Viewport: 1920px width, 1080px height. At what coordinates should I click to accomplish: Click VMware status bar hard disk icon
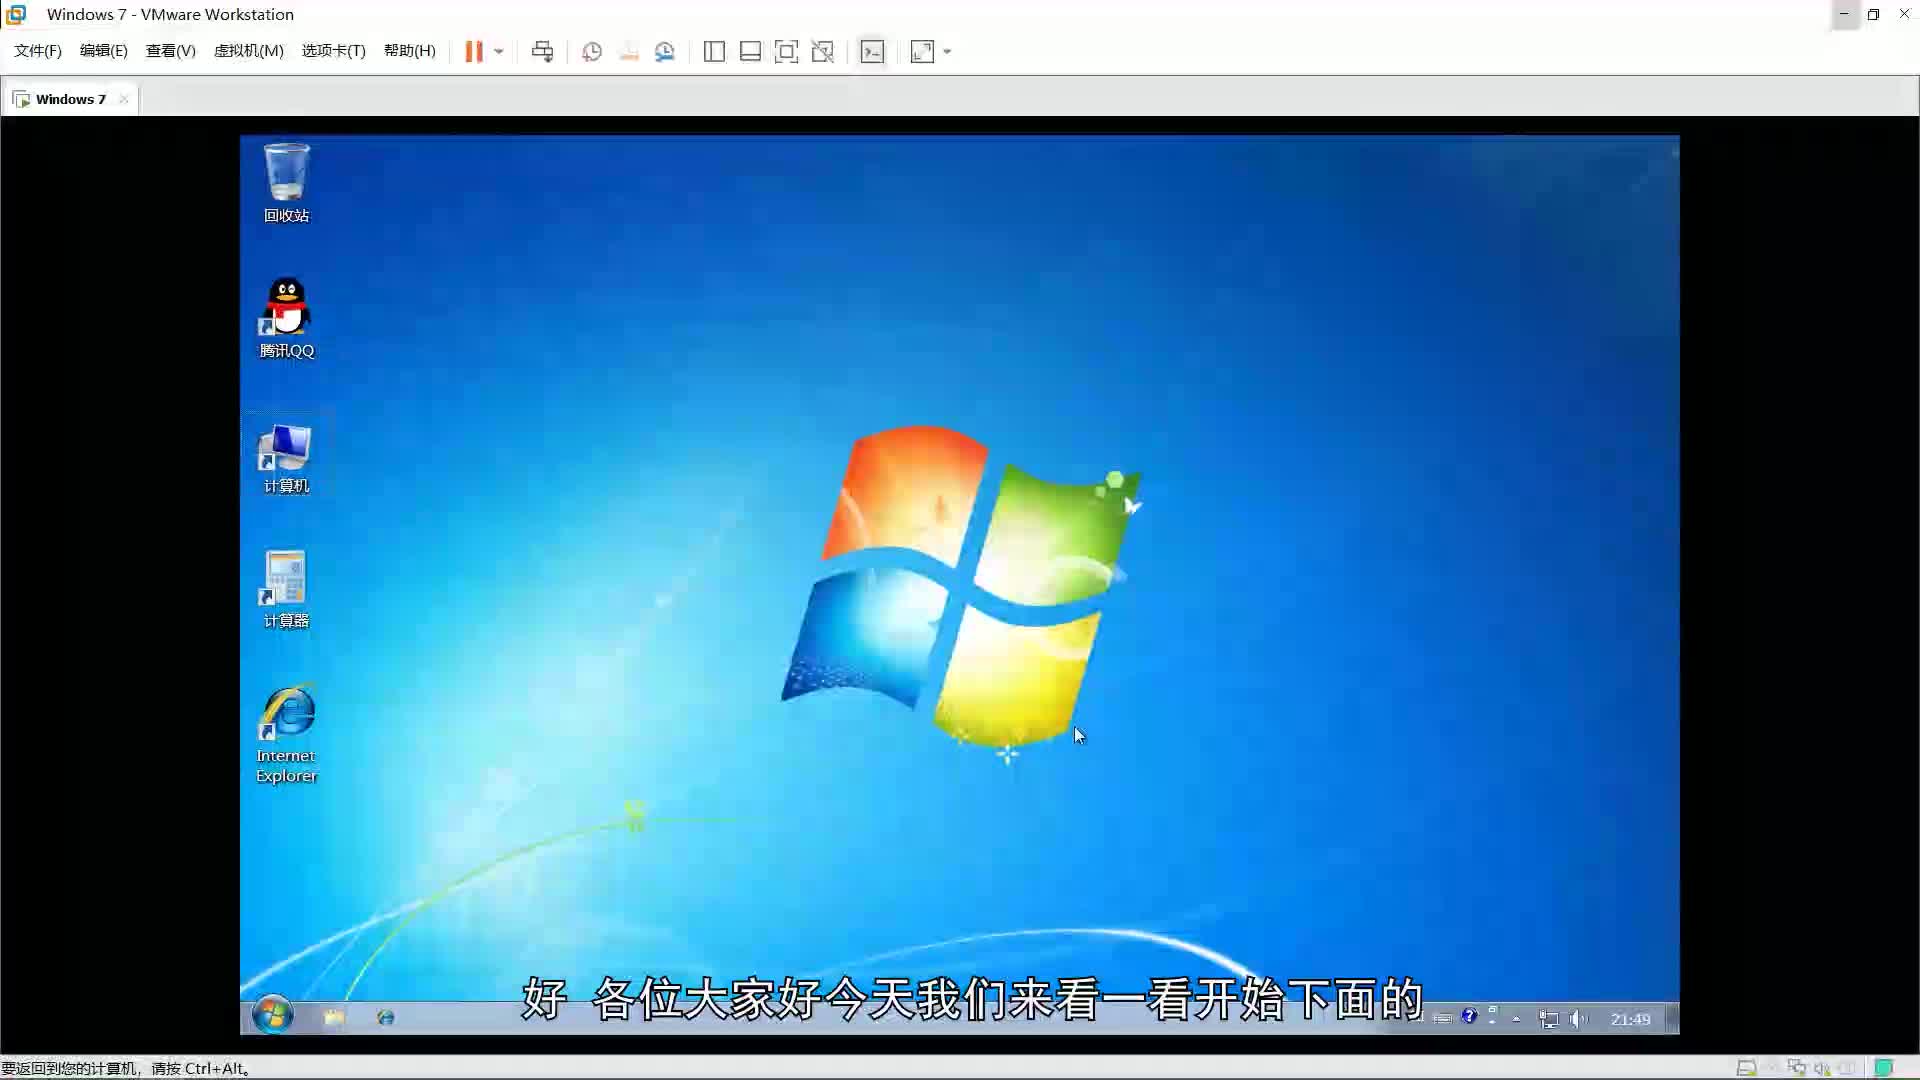[1746, 1068]
